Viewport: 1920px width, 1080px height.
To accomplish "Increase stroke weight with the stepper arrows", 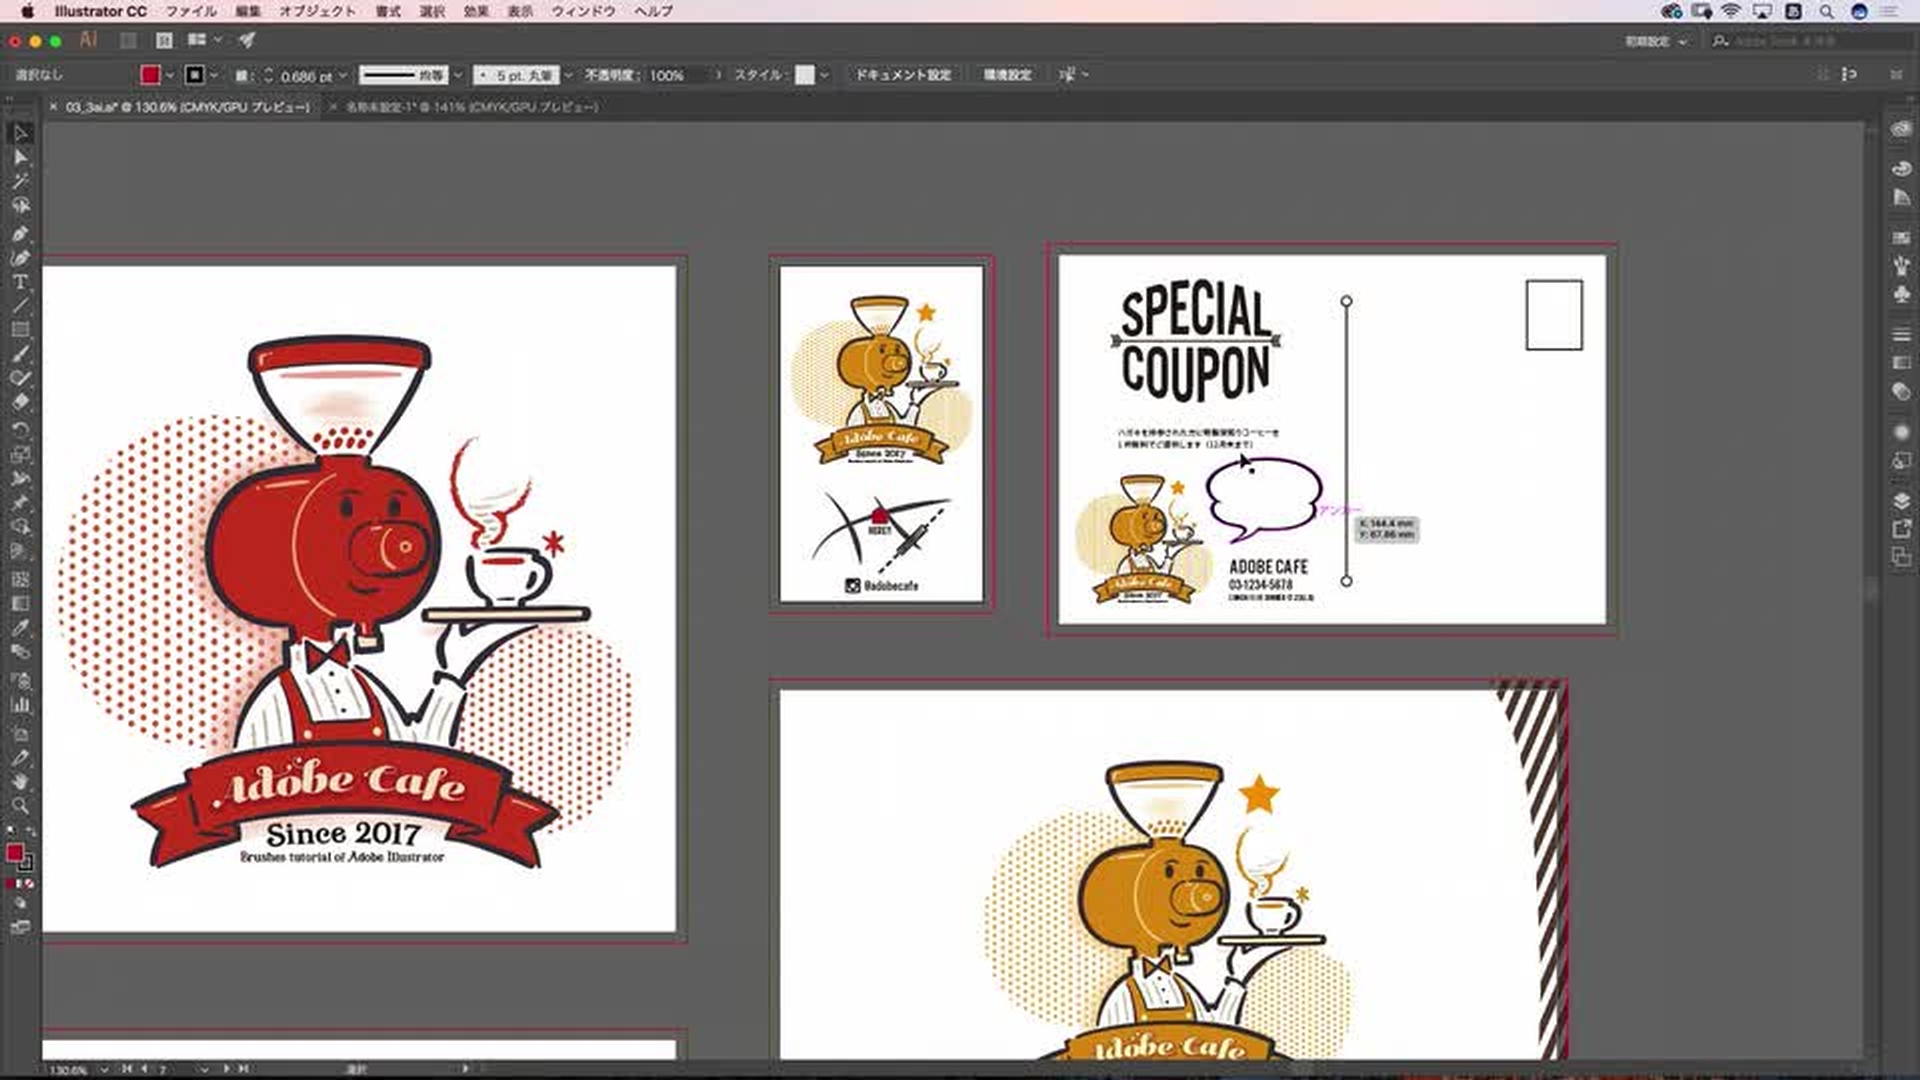I will pos(268,71).
